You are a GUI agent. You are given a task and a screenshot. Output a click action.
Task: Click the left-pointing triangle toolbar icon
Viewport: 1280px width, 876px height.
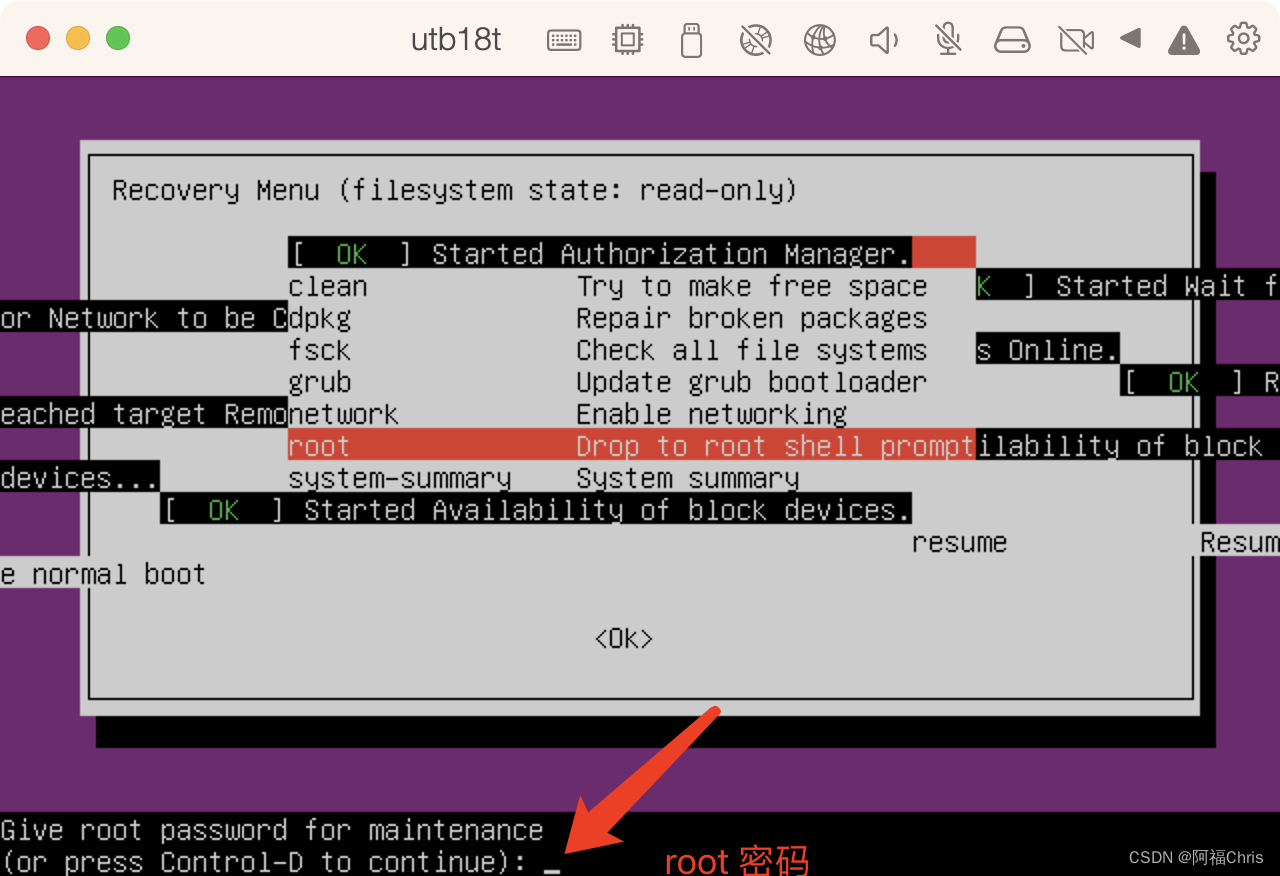pos(1130,39)
